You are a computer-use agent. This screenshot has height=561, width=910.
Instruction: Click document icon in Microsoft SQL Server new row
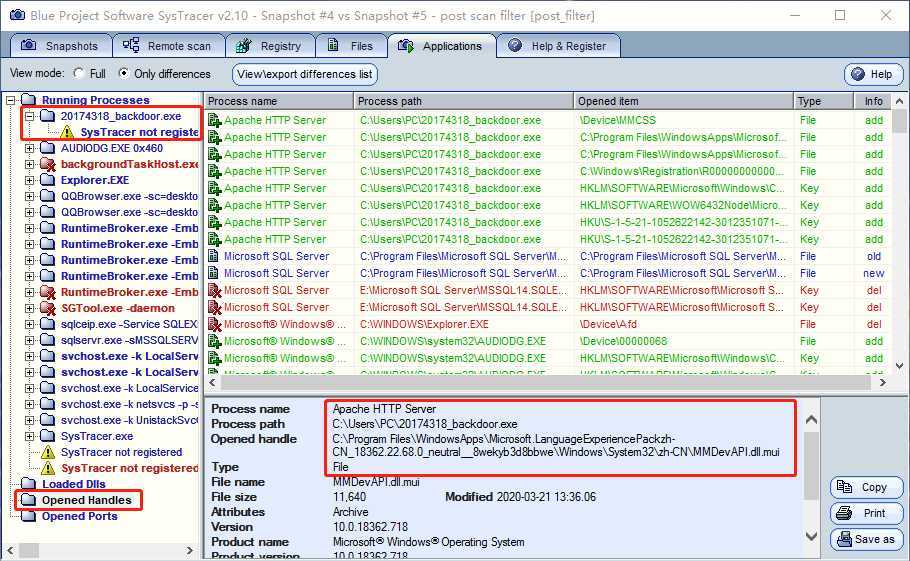(x=214, y=273)
